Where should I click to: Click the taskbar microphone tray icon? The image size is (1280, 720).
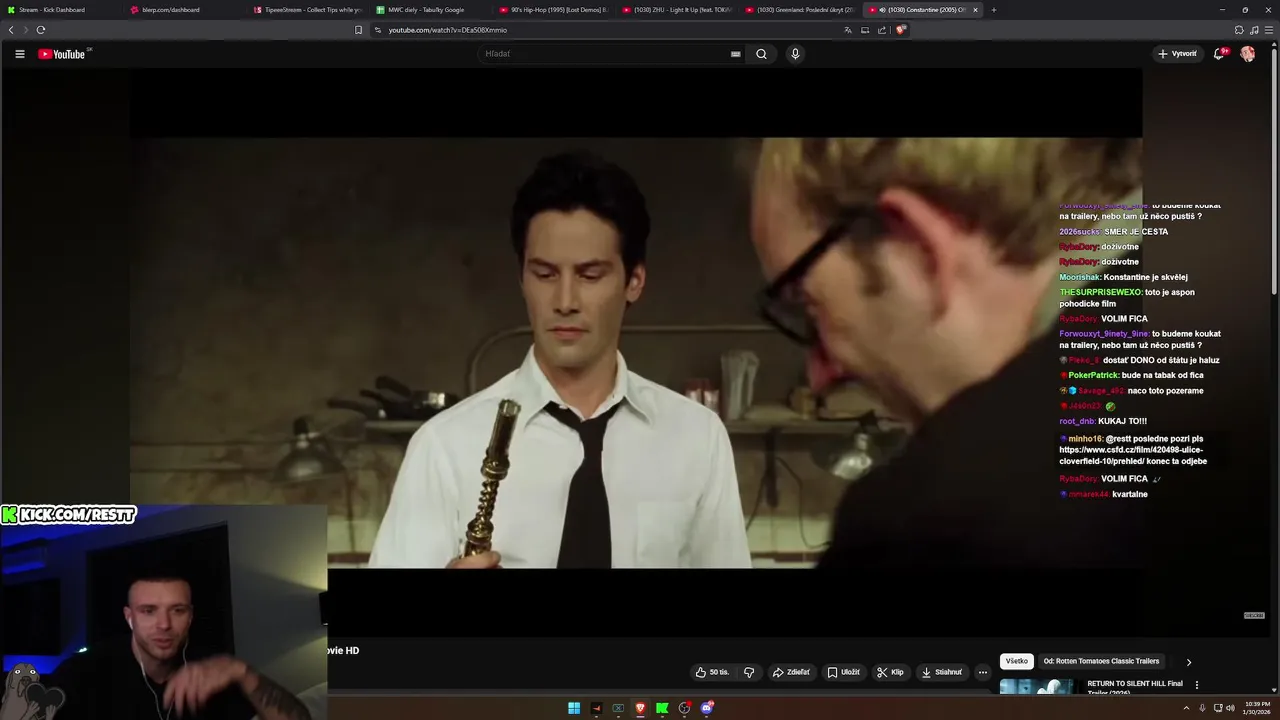coord(1202,708)
